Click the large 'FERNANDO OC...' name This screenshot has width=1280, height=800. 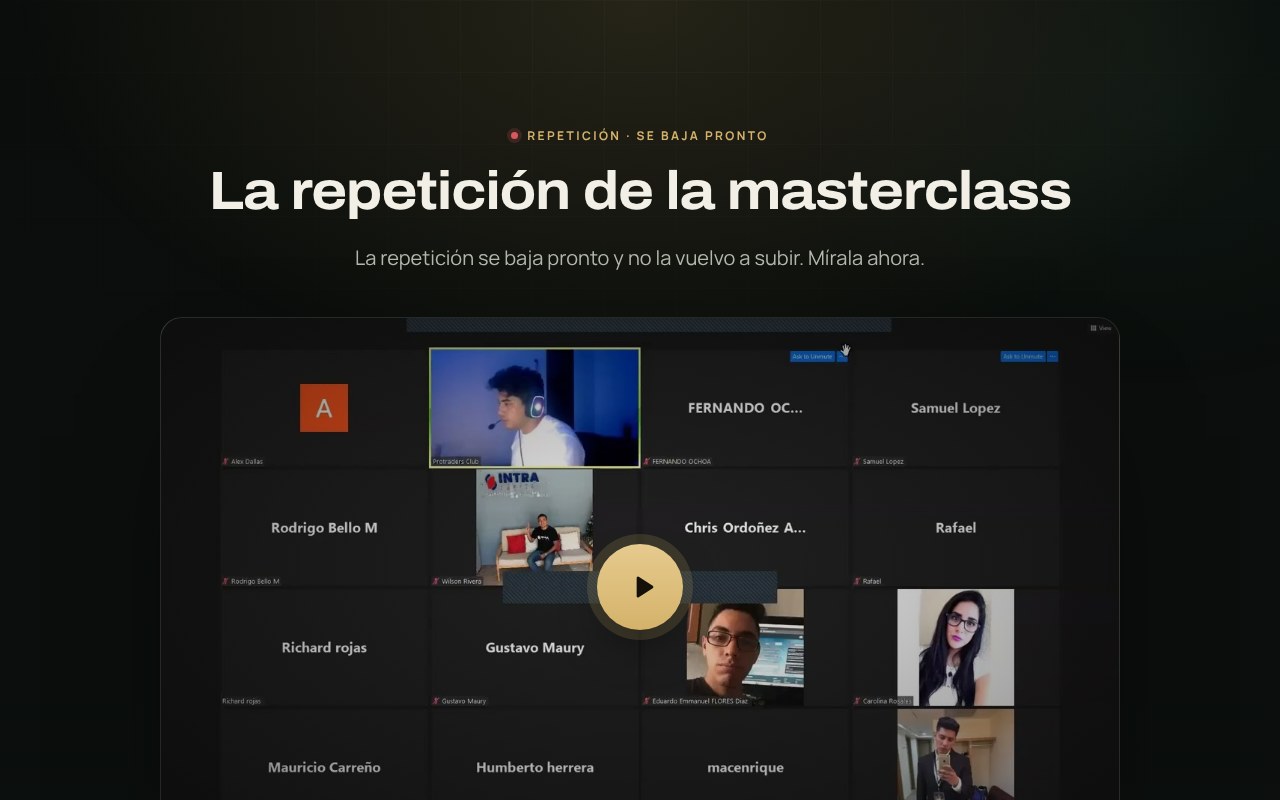coord(745,408)
